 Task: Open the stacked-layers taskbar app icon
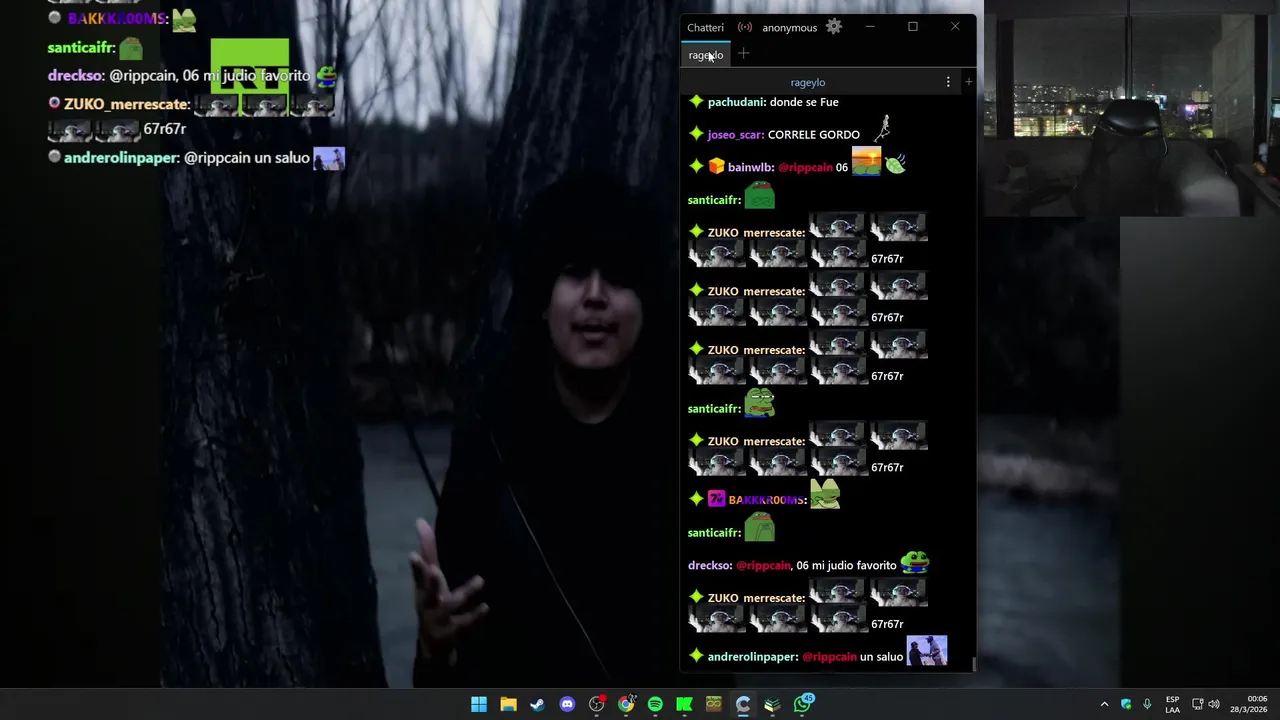[x=772, y=704]
